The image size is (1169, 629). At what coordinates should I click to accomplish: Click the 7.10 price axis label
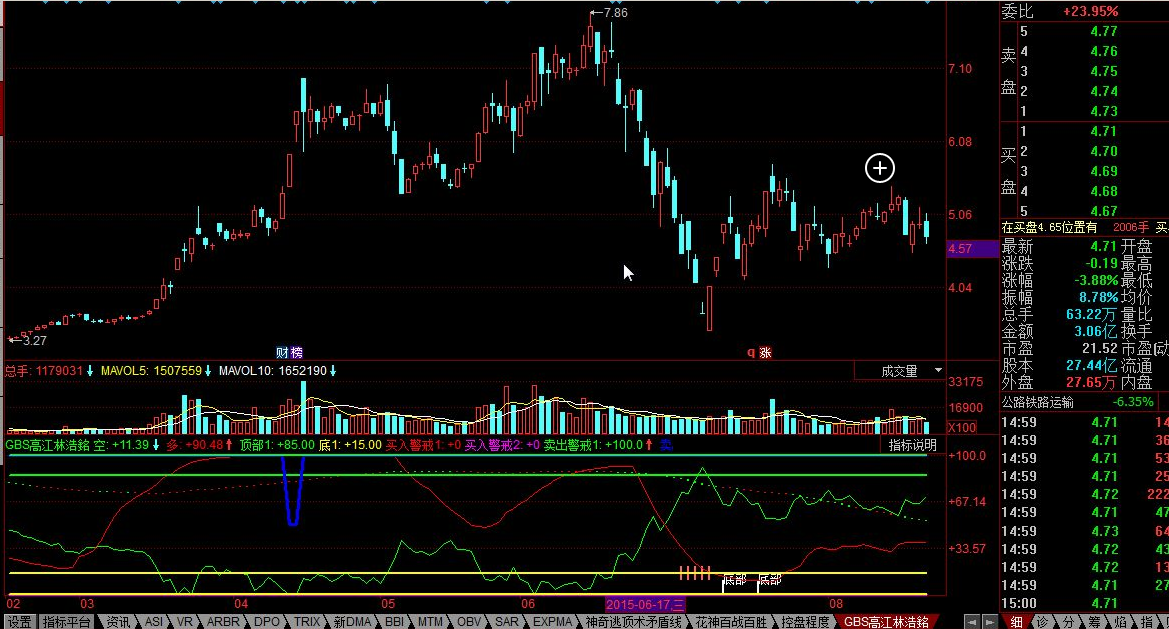pyautogui.click(x=960, y=69)
